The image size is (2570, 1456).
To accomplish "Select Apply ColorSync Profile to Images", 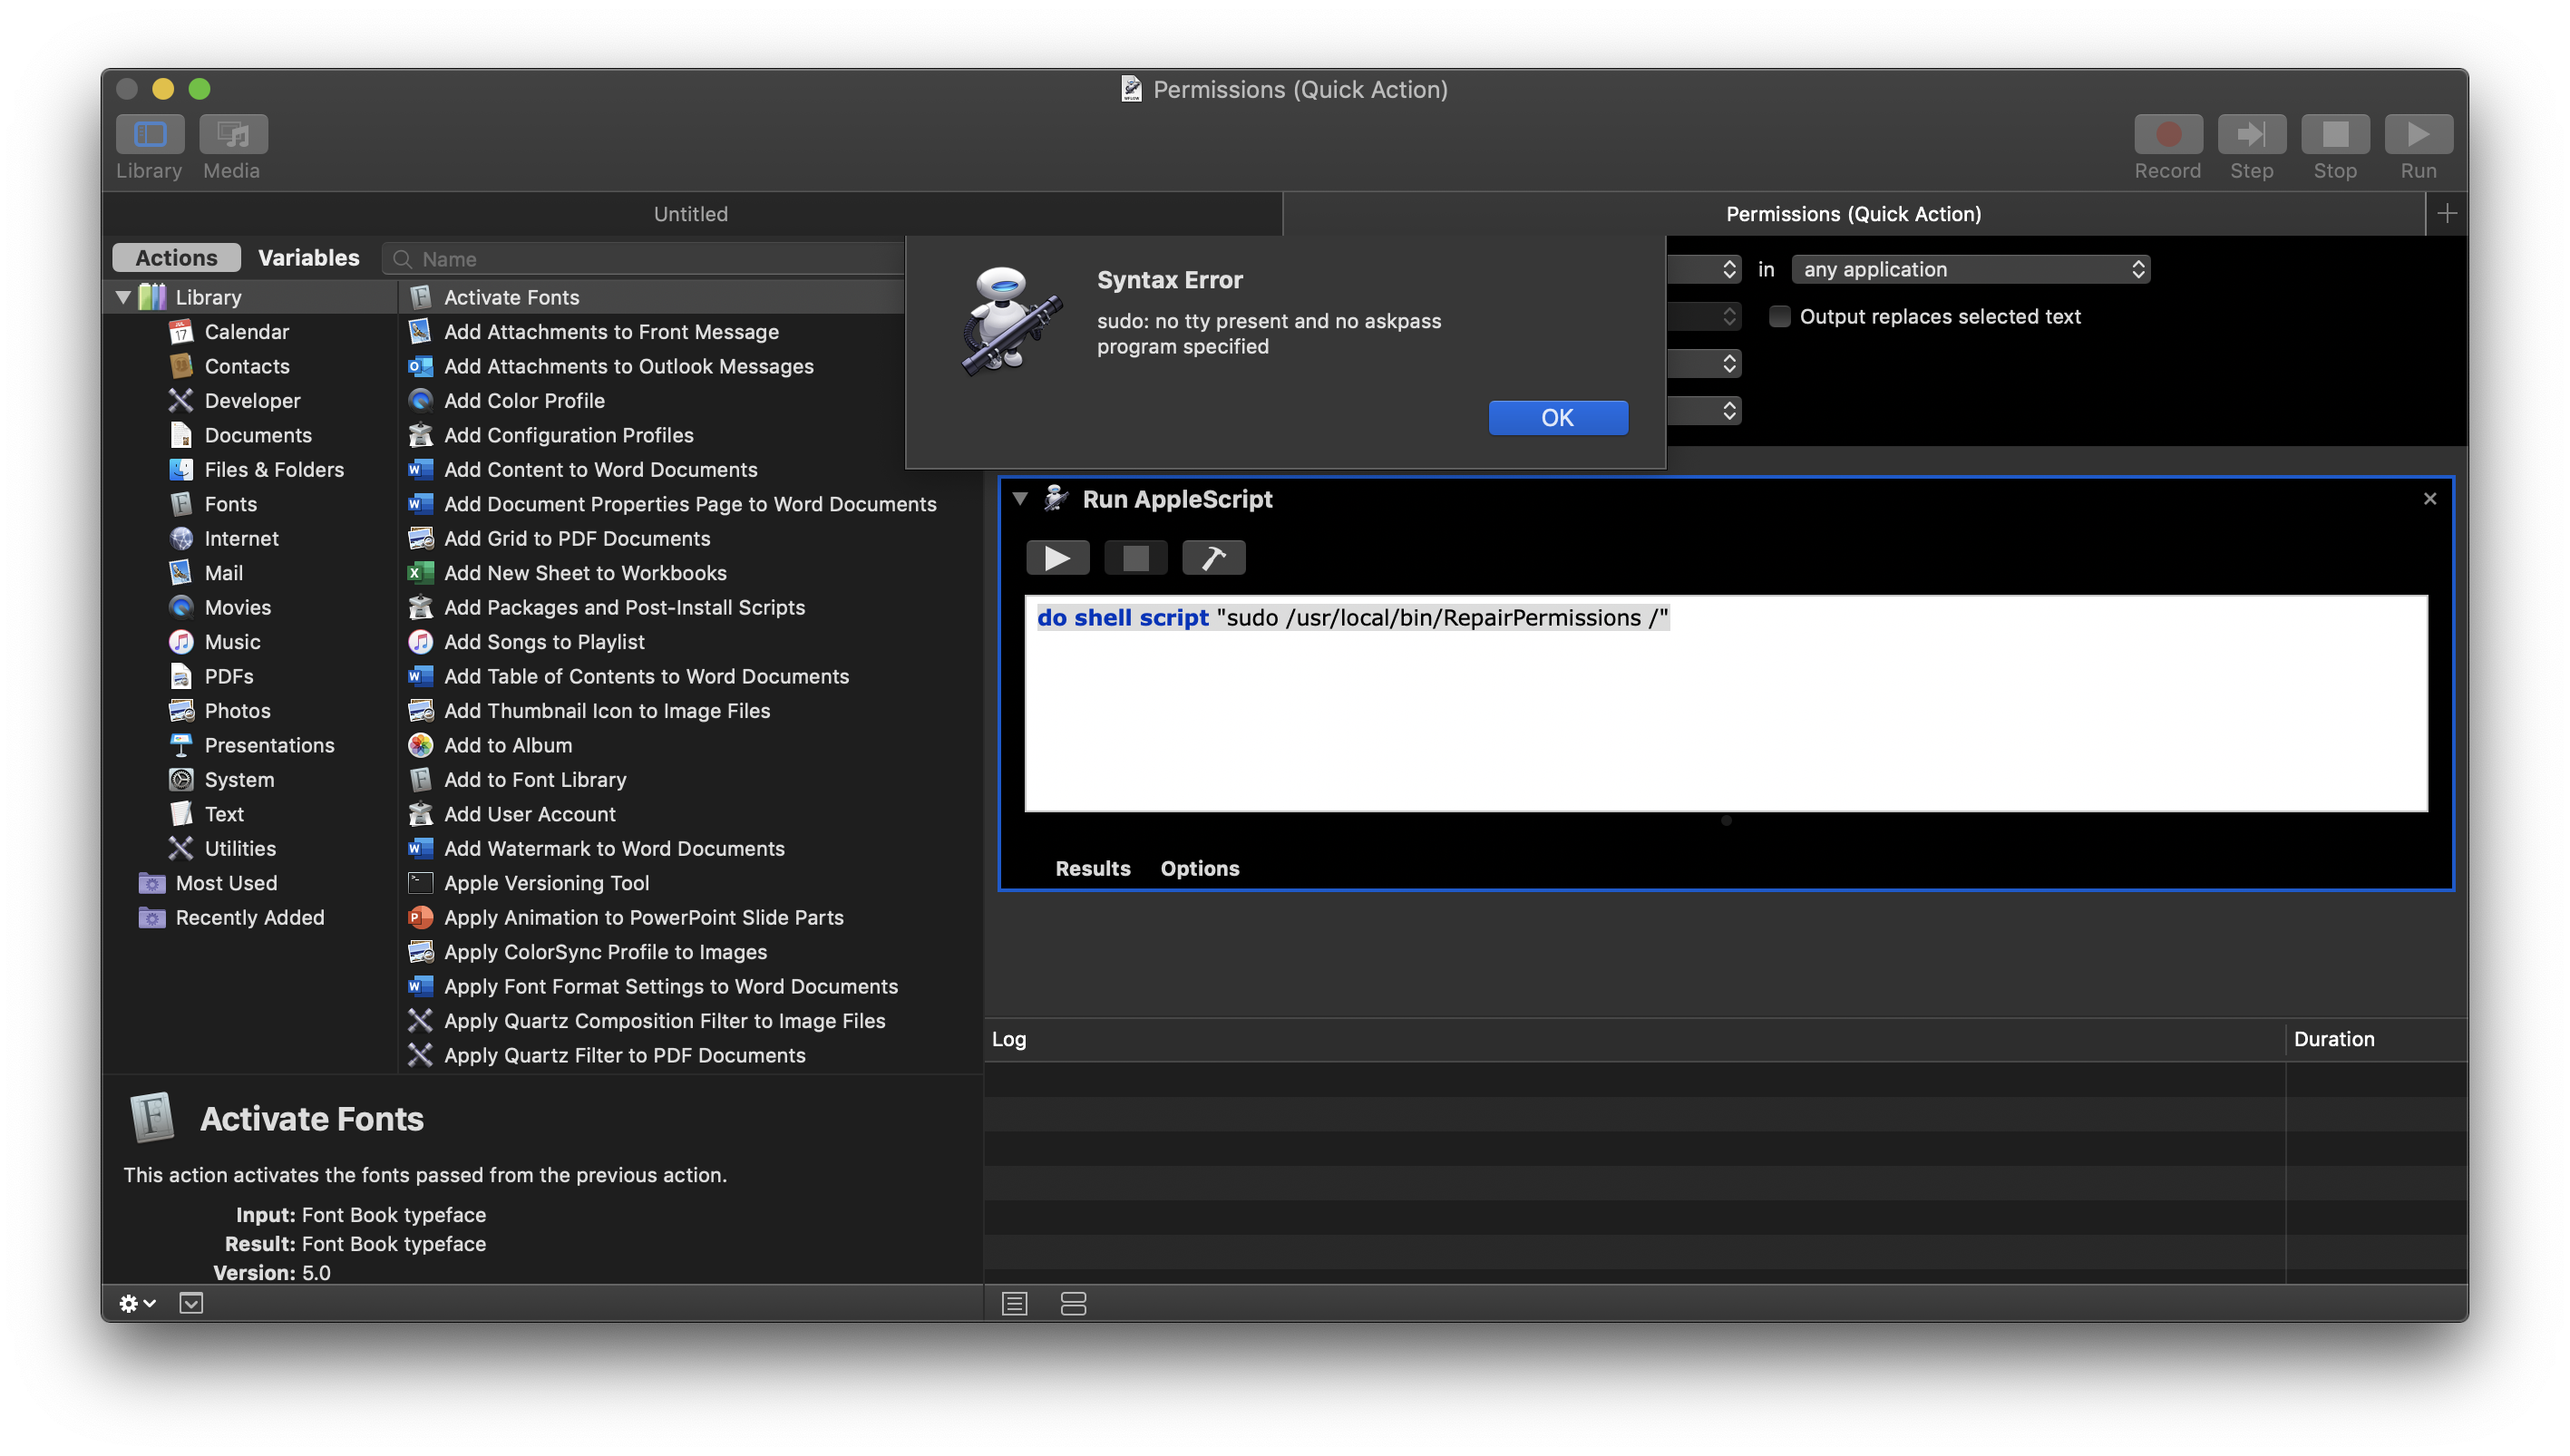I will point(605,952).
